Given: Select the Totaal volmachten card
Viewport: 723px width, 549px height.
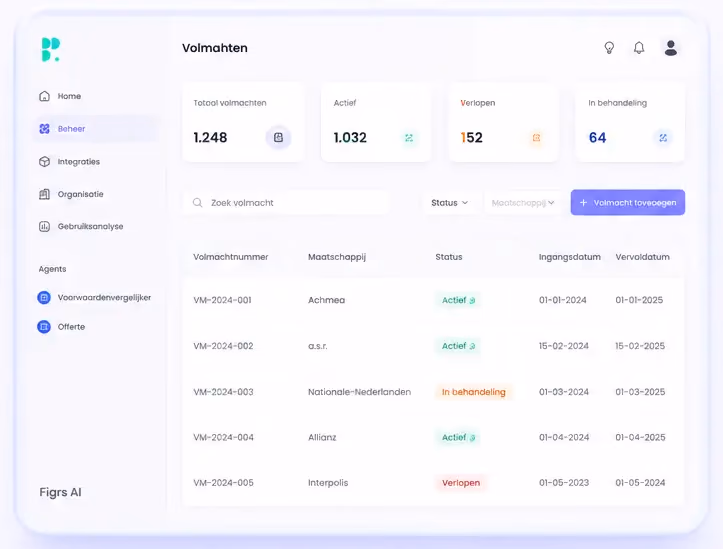Looking at the screenshot, I should (243, 123).
